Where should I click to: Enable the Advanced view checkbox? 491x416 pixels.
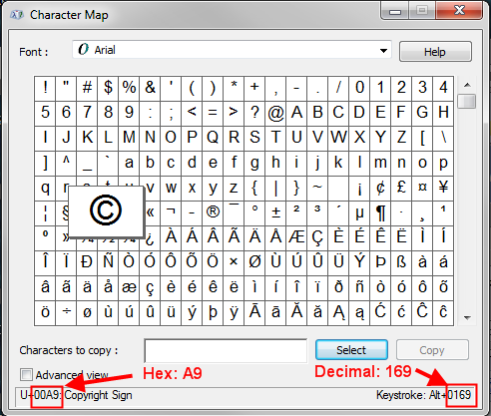(x=26, y=375)
